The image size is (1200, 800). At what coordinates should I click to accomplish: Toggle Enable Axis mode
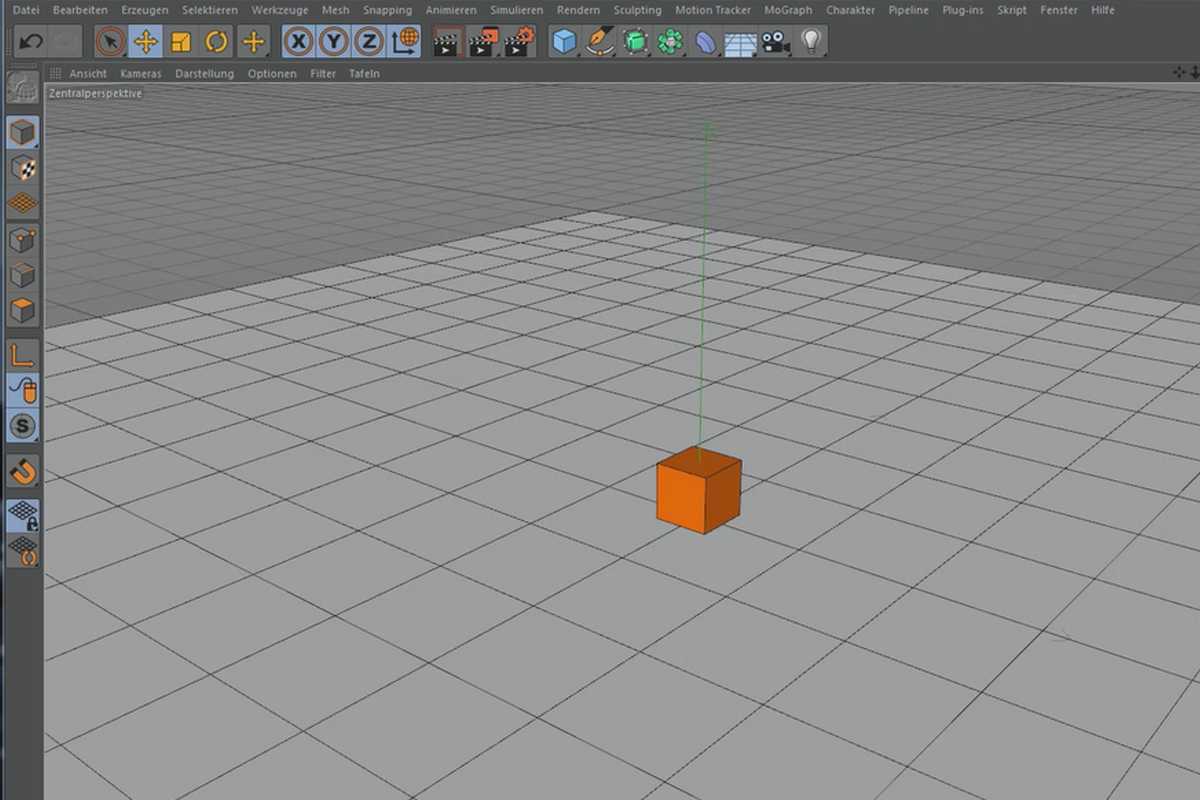[x=23, y=355]
